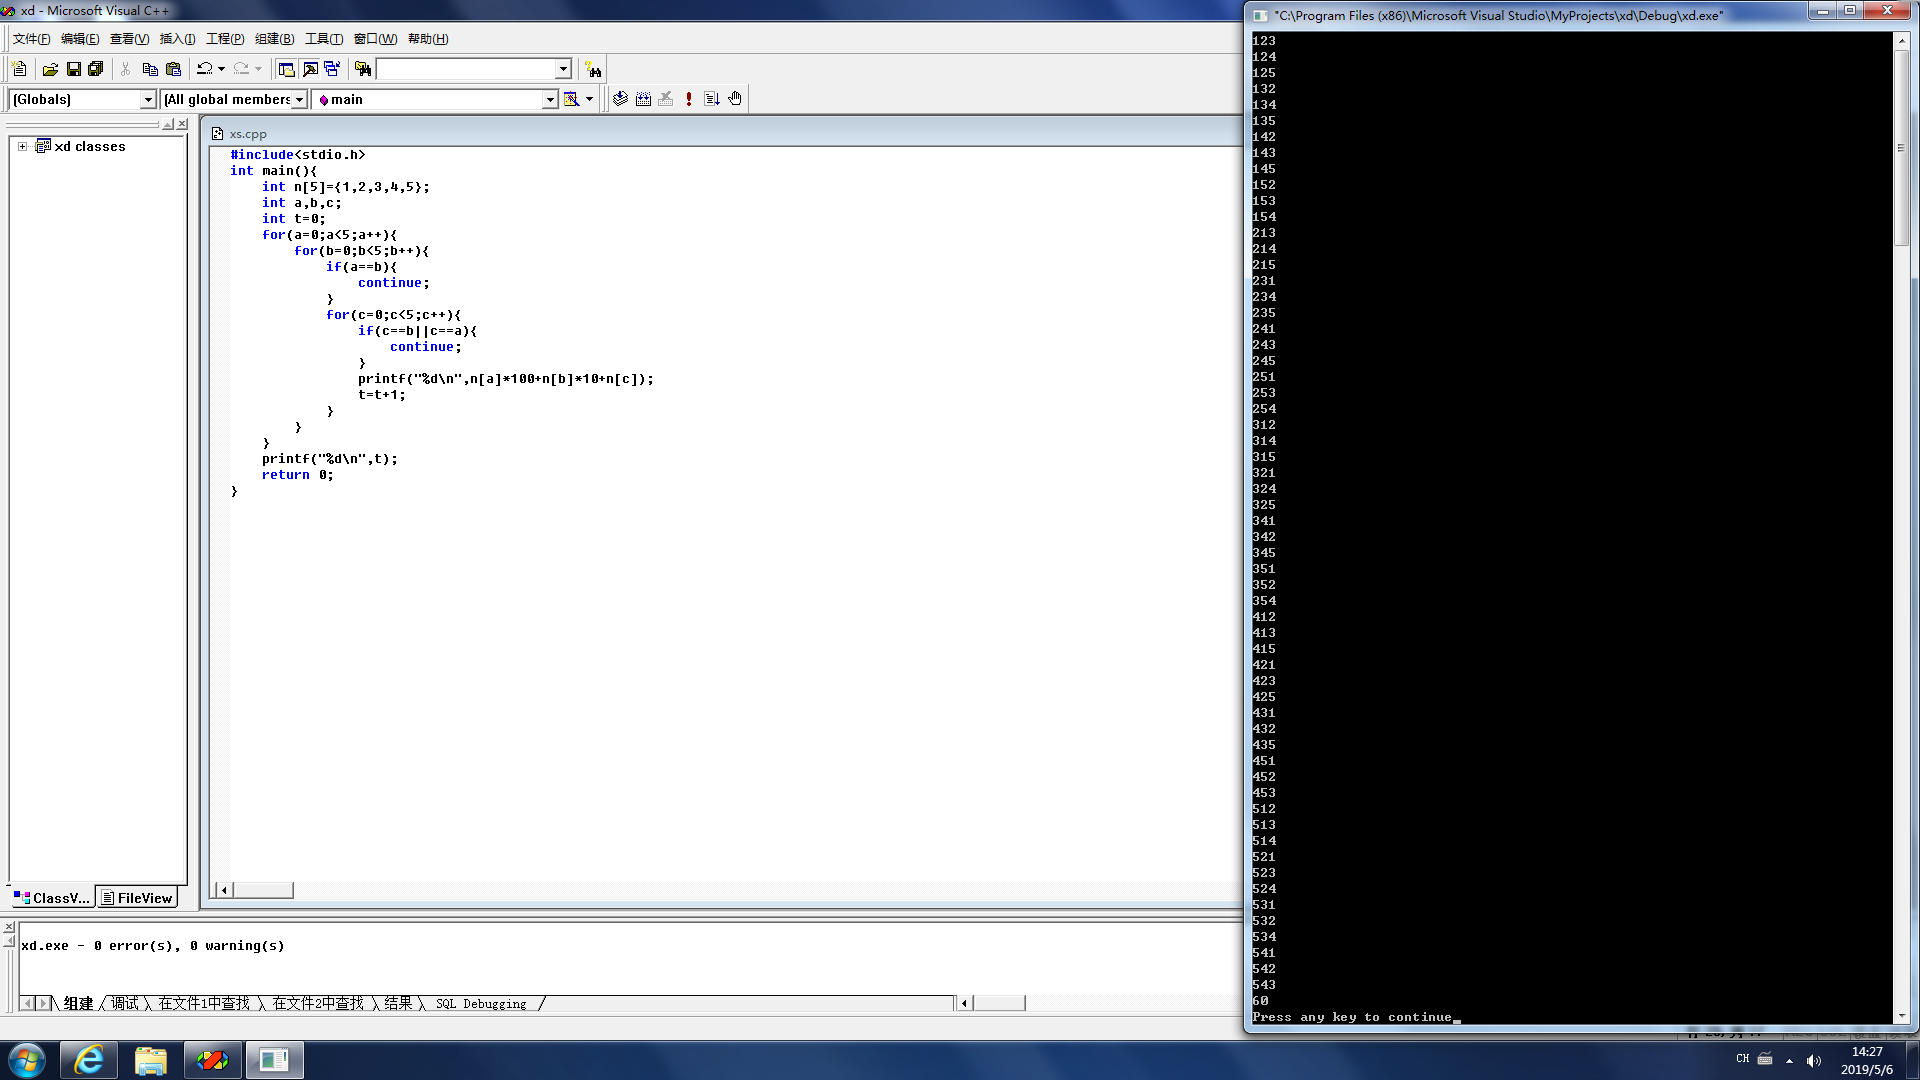Select the 调试 output tab
The image size is (1920, 1080).
tap(125, 1003)
